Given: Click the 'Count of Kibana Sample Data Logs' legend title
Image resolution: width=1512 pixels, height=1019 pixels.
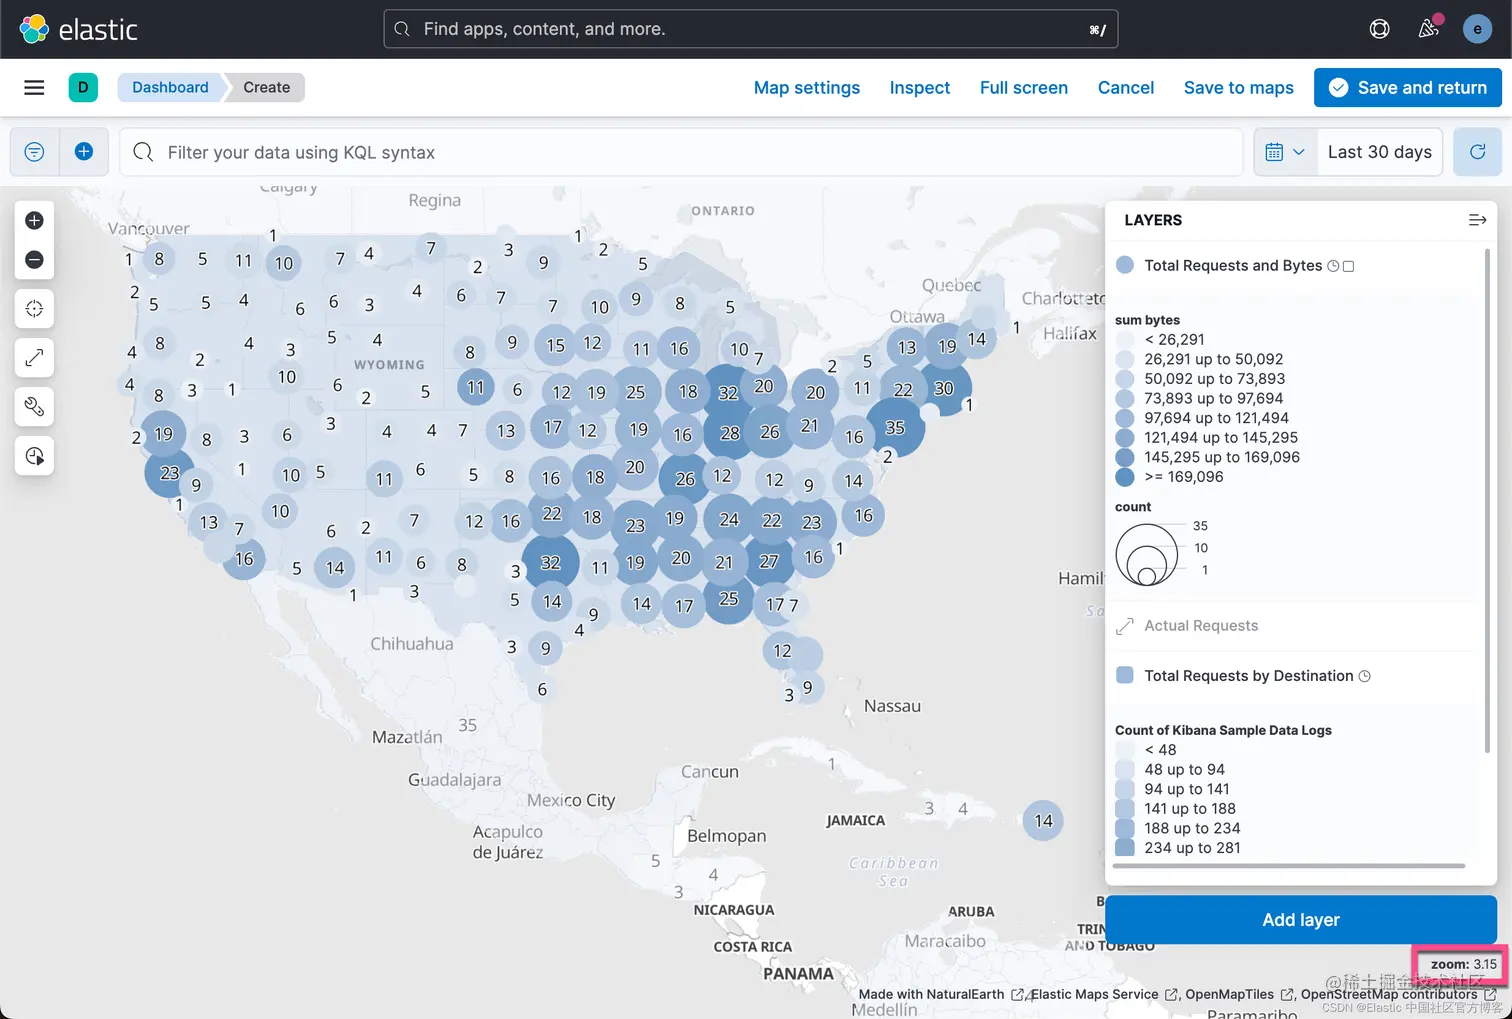Looking at the screenshot, I should pyautogui.click(x=1223, y=730).
